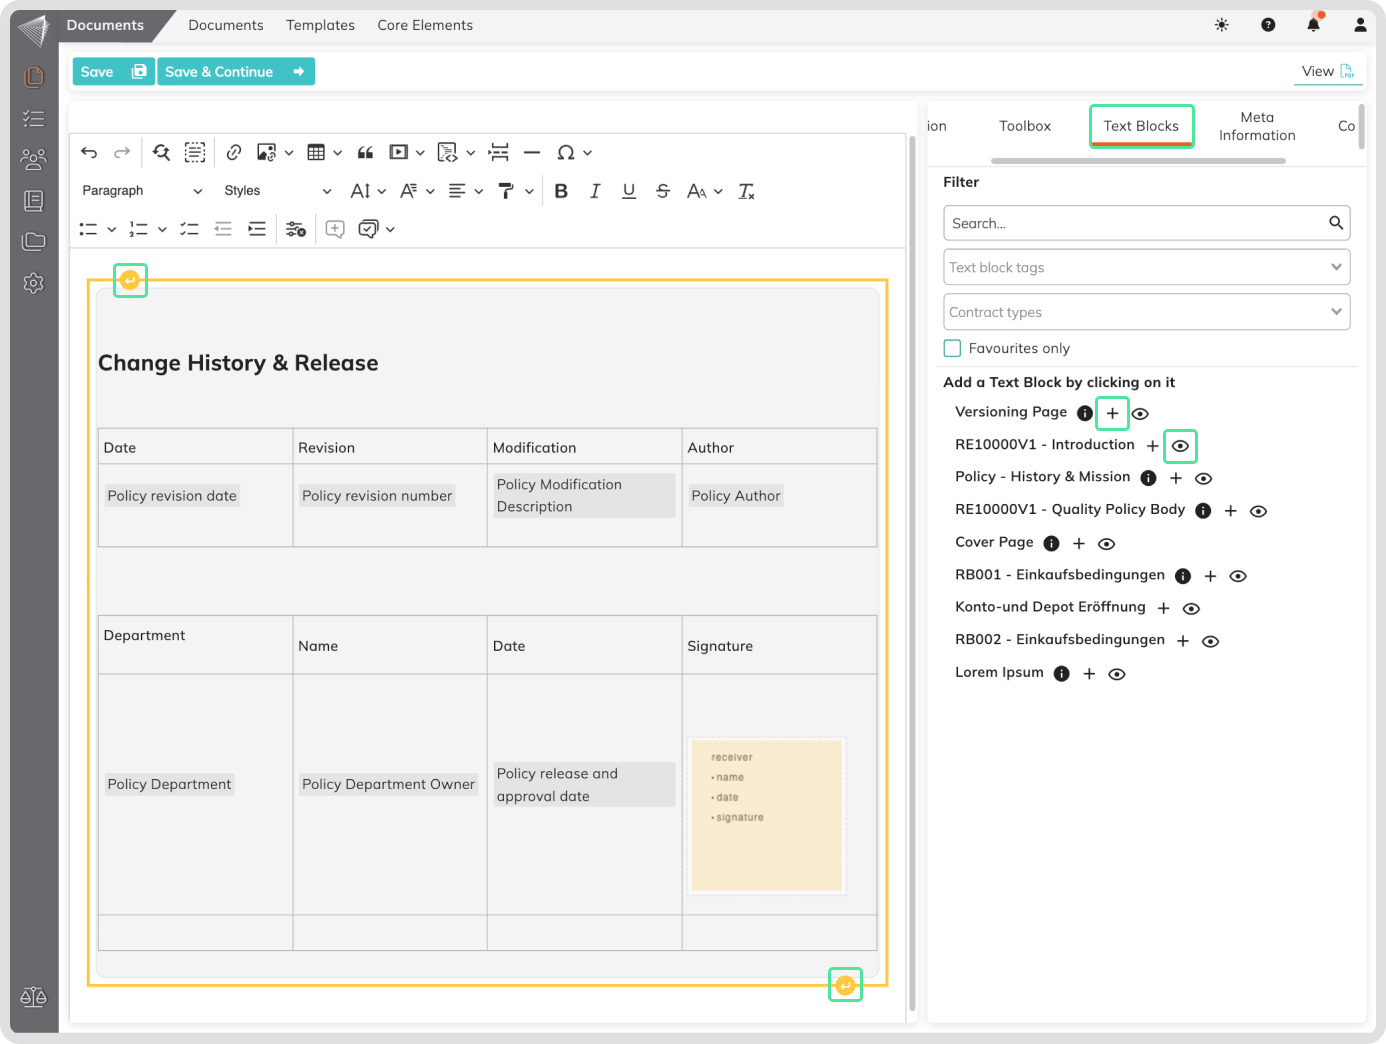Enable the Favourites only checkbox
This screenshot has height=1044, width=1386.
(x=952, y=348)
